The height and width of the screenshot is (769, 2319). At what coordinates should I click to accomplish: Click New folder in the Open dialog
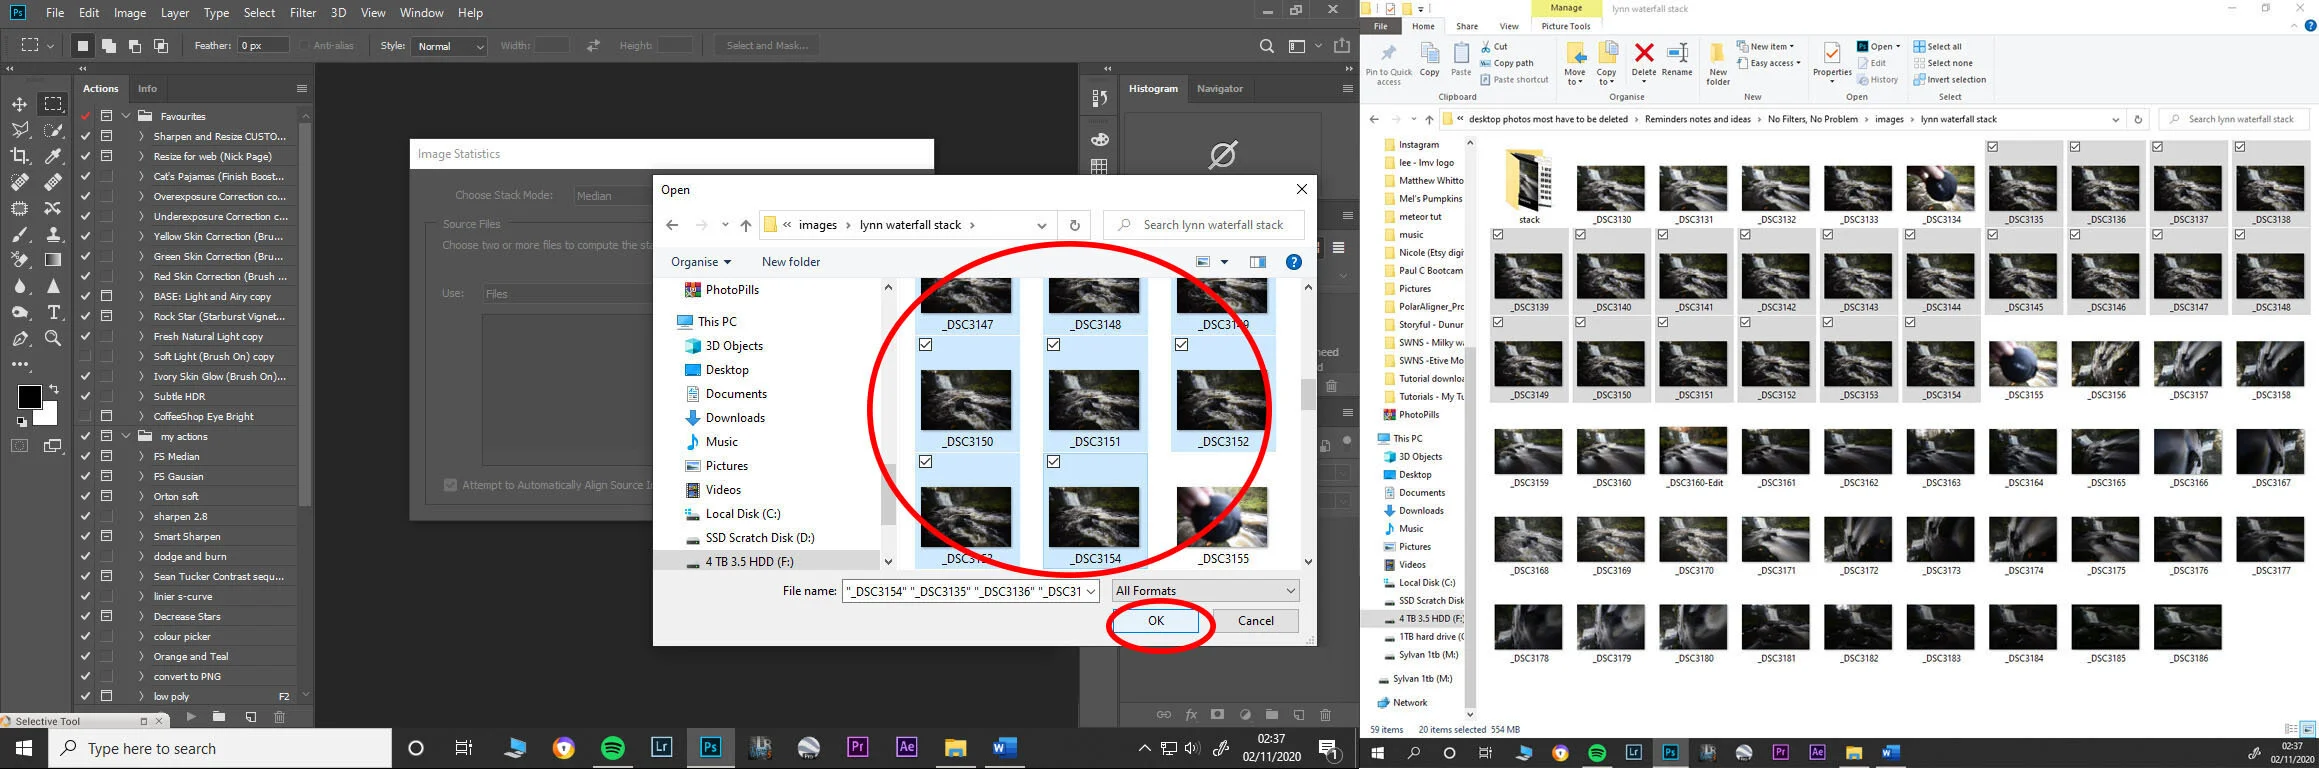tap(791, 262)
